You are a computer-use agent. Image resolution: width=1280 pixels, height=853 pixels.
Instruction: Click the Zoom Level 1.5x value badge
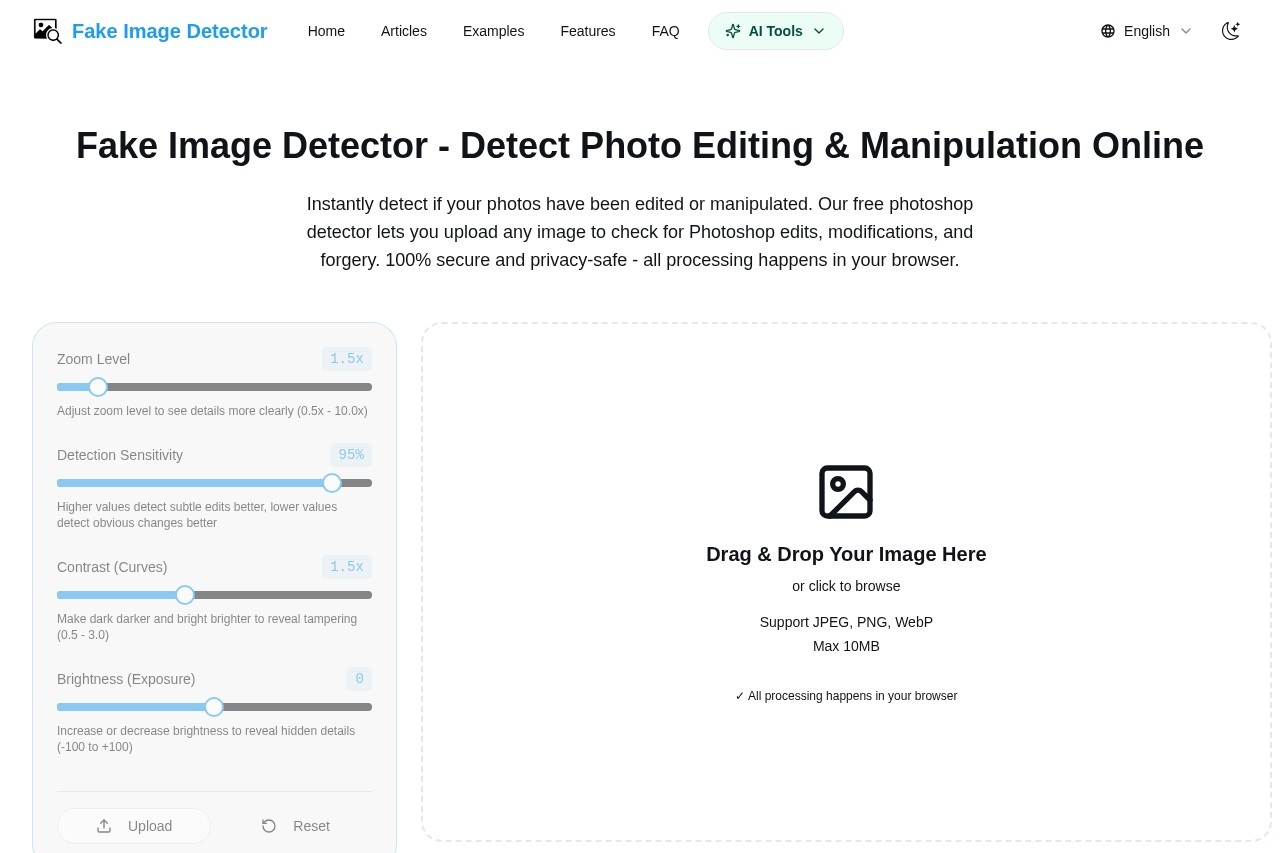(347, 359)
